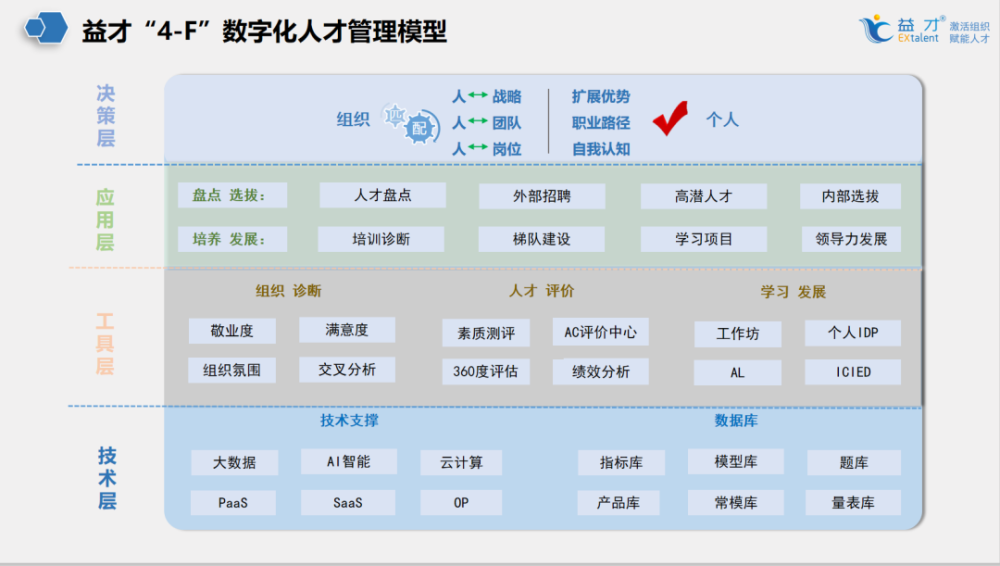The image size is (1000, 566).
Task: Click the 模型库 box
Action: pyautogui.click(x=736, y=461)
